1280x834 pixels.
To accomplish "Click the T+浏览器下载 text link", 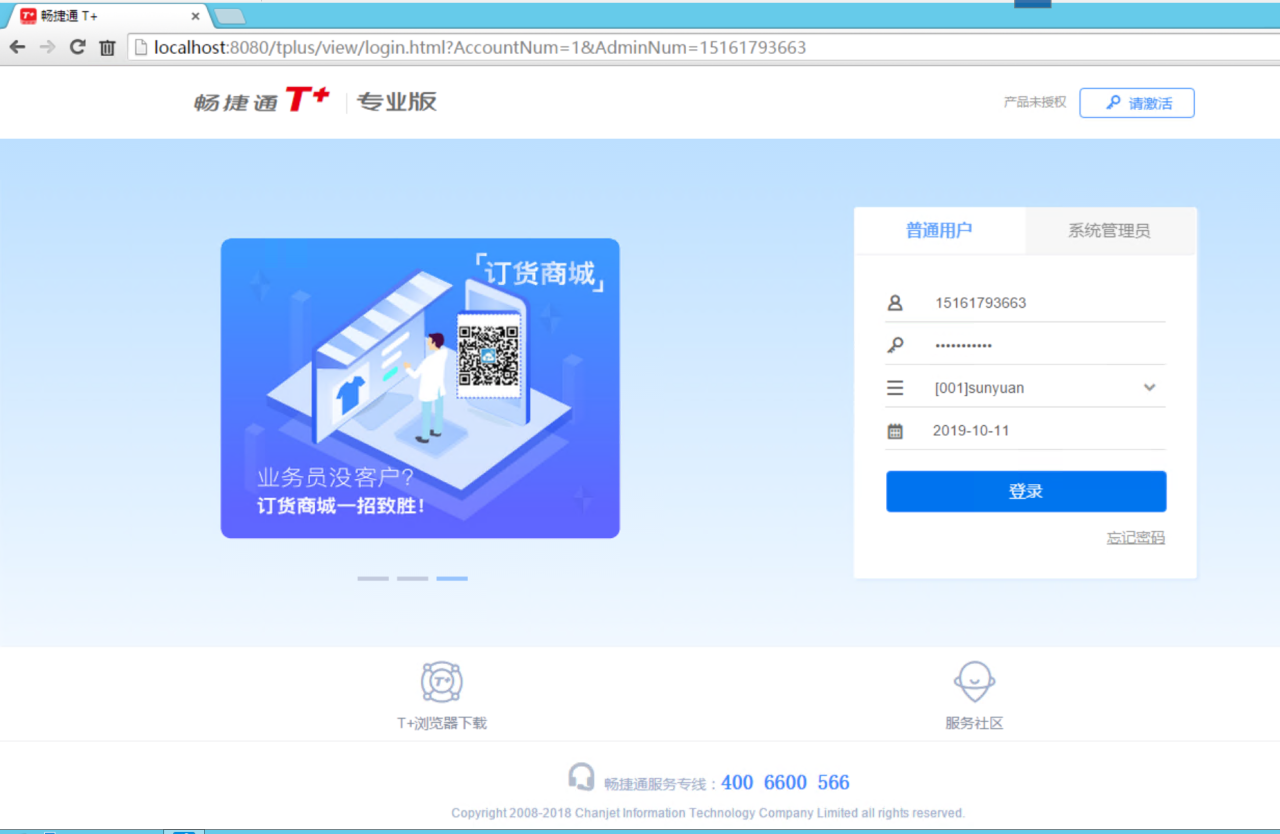I will coord(441,723).
